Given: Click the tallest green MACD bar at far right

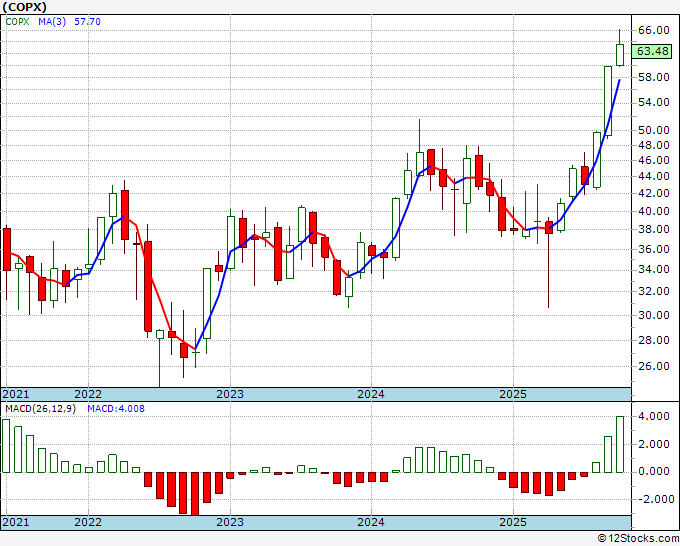Looking at the screenshot, I should click(619, 444).
